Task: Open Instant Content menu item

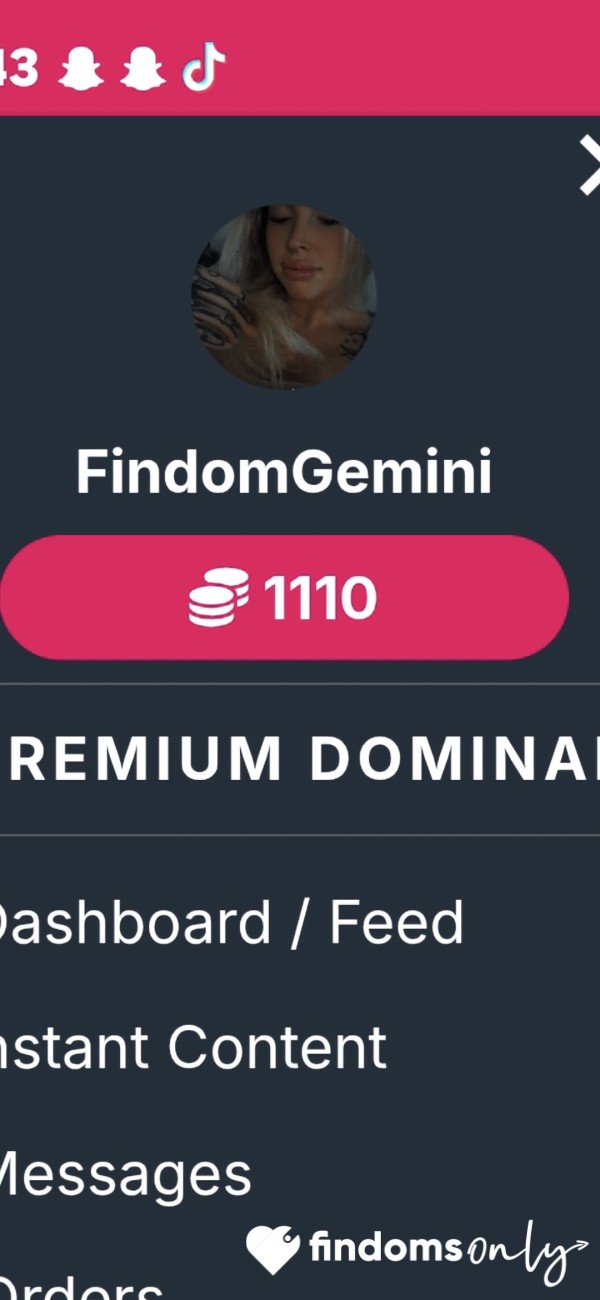Action: [x=192, y=1047]
